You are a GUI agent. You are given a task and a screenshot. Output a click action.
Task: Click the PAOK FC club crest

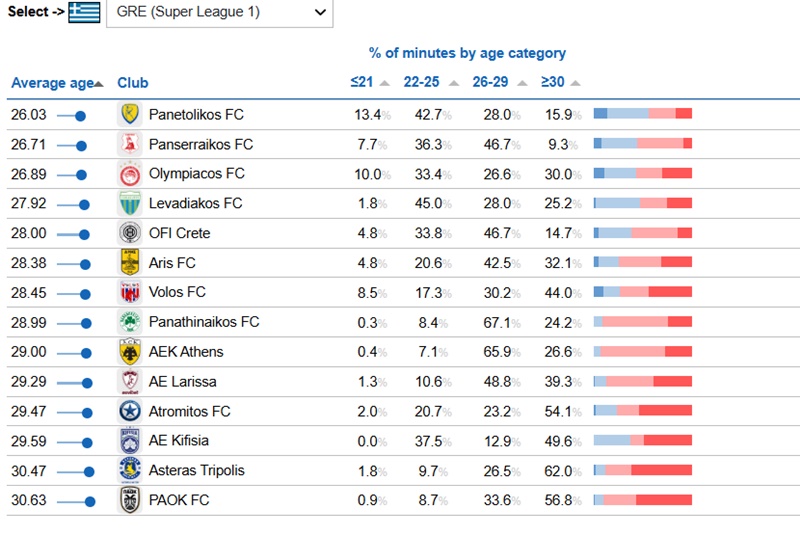[129, 500]
